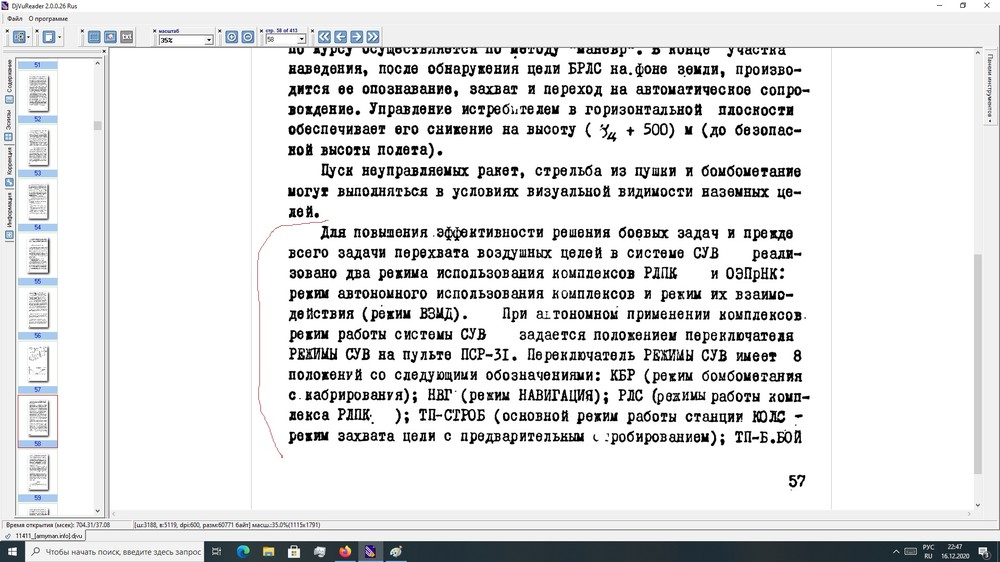This screenshot has height=562, width=1000.
Task: Open the О программе menu
Action: pos(48,18)
